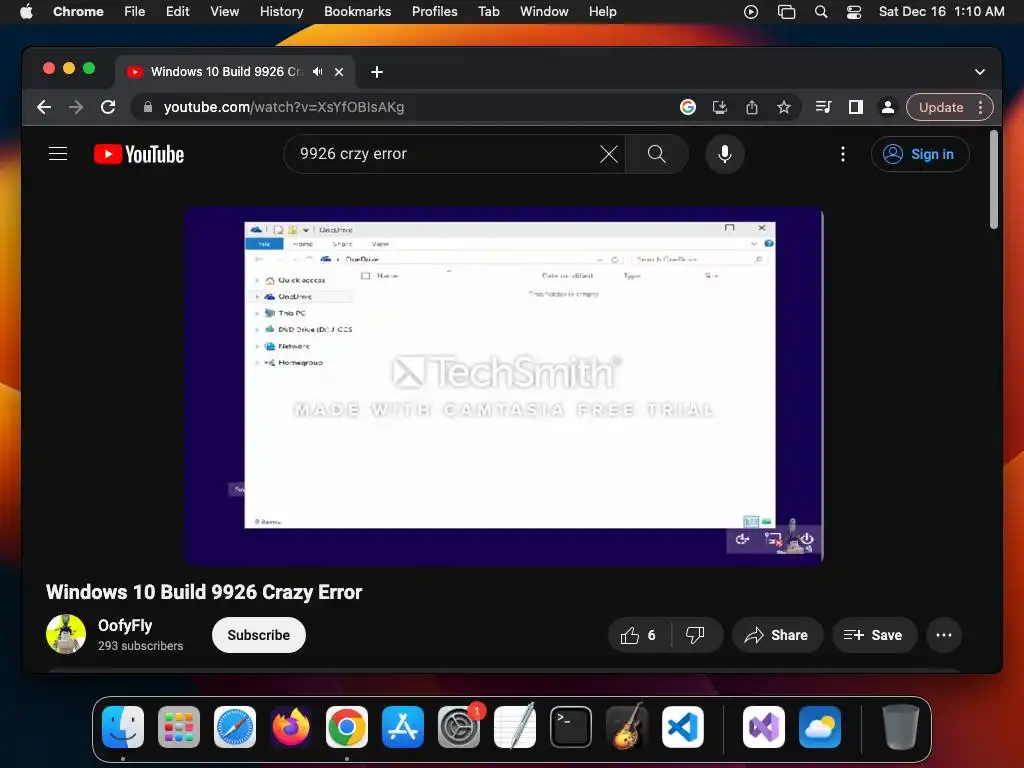Open the YouTube guide hamburger menu

point(58,154)
